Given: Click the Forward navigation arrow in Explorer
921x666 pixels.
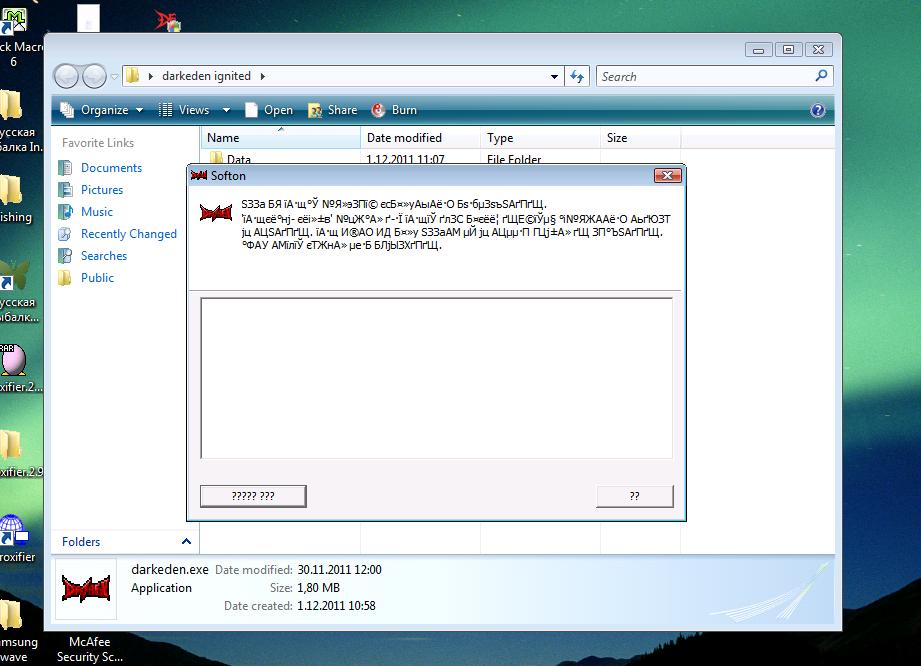Looking at the screenshot, I should click(x=94, y=76).
